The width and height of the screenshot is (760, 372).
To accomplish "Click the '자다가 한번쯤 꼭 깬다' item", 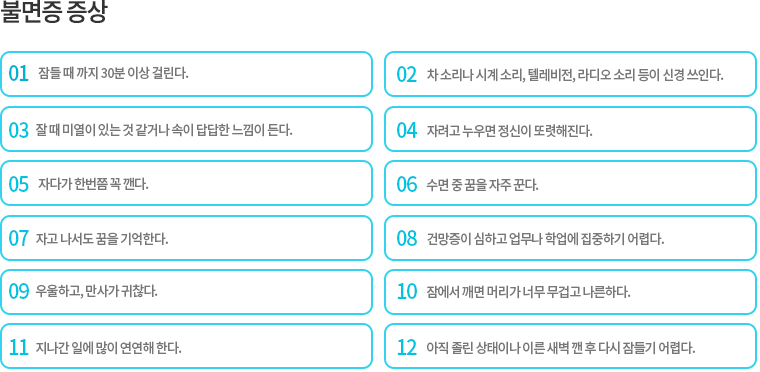I will pos(186,183).
